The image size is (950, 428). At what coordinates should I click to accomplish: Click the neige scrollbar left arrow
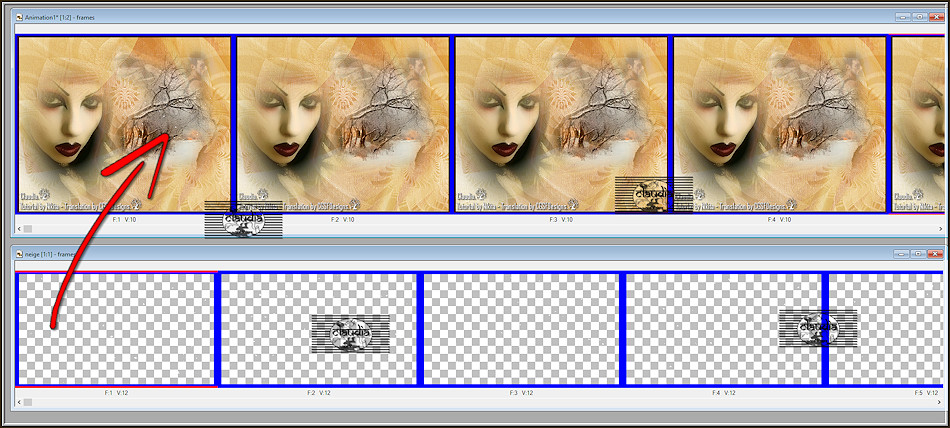(18, 402)
